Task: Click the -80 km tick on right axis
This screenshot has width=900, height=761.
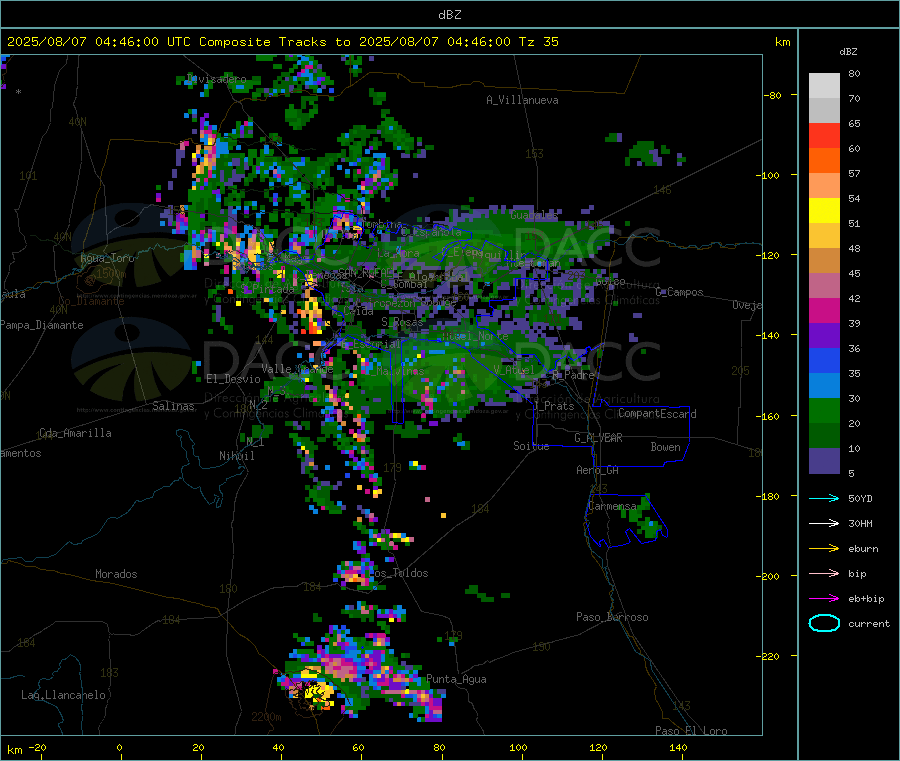Action: point(772,95)
